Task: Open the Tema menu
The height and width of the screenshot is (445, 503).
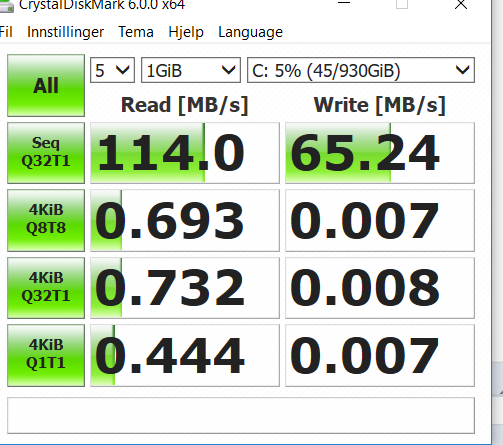Action: (136, 32)
